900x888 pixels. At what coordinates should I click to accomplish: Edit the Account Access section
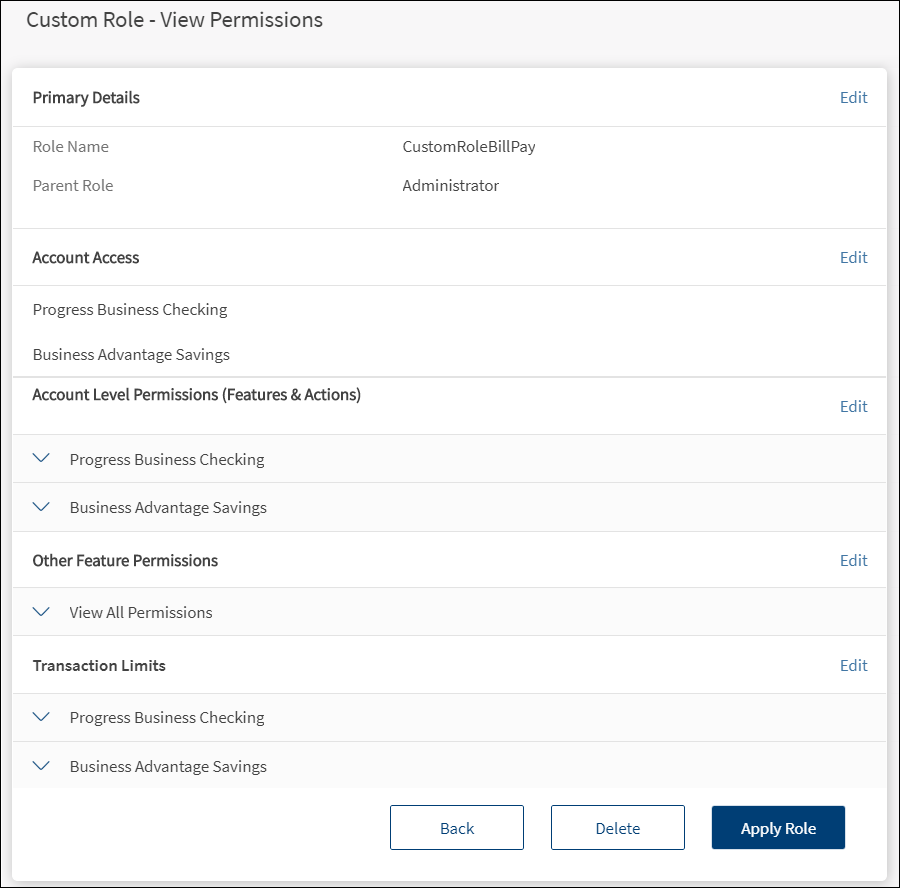pyautogui.click(x=853, y=258)
